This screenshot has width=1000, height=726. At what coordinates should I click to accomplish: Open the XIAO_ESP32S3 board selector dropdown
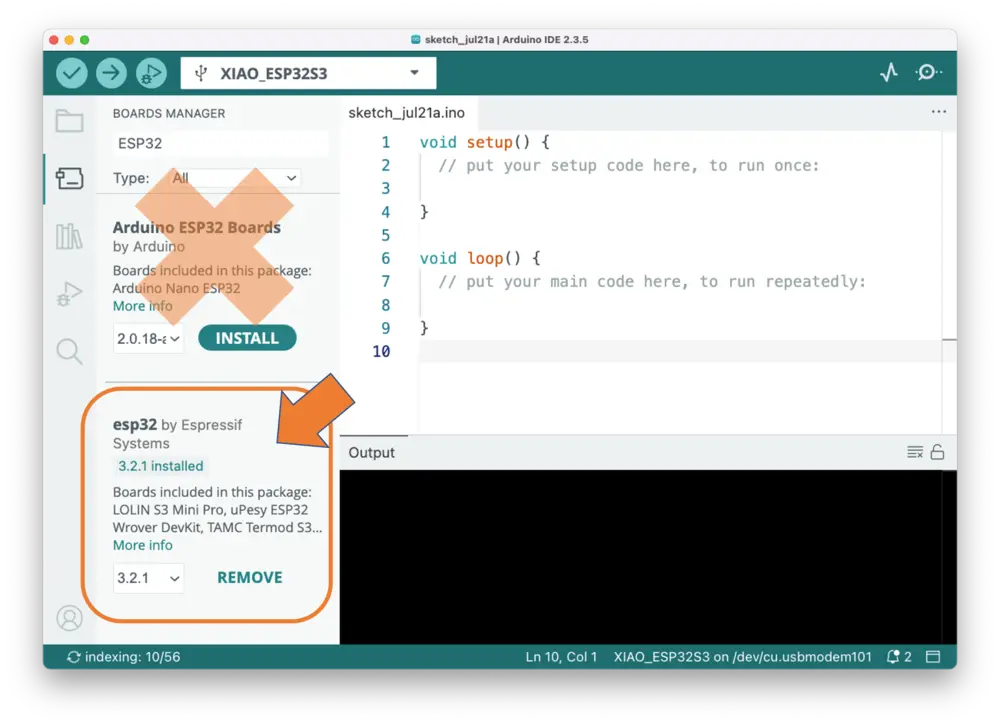click(308, 73)
